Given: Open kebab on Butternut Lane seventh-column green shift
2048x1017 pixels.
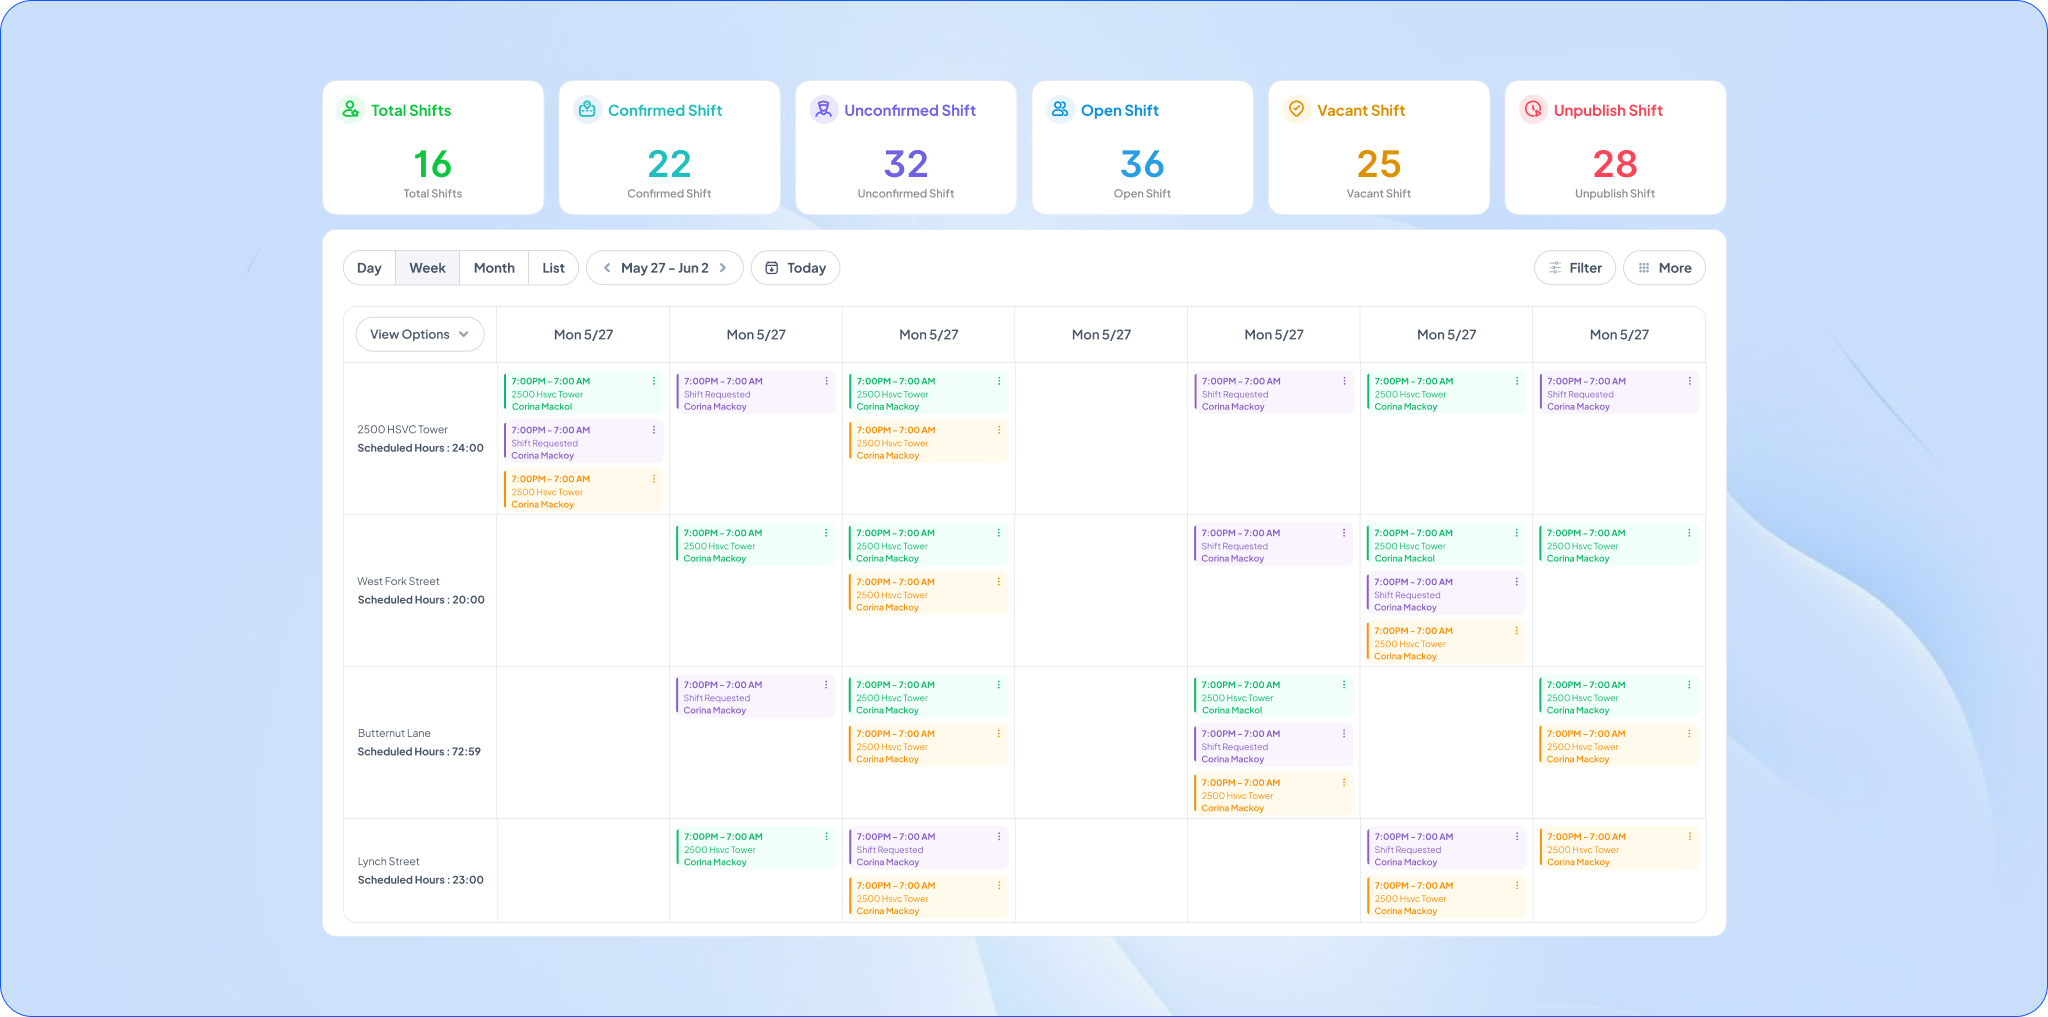Looking at the screenshot, I should pos(1690,685).
